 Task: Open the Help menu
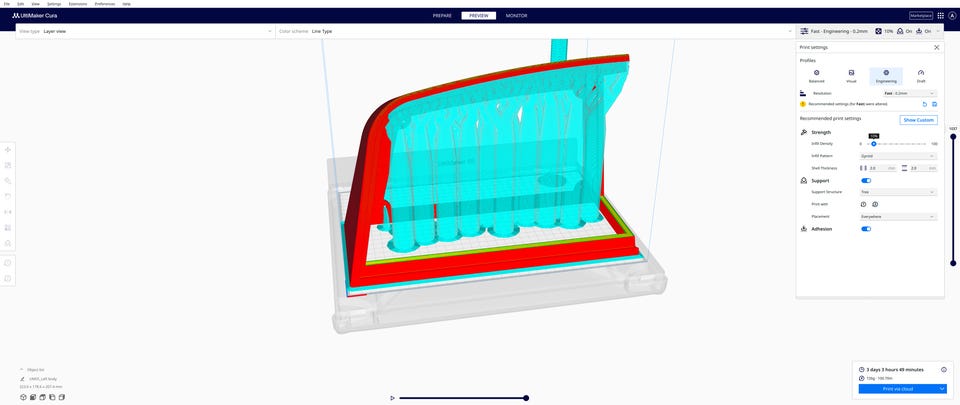(126, 4)
